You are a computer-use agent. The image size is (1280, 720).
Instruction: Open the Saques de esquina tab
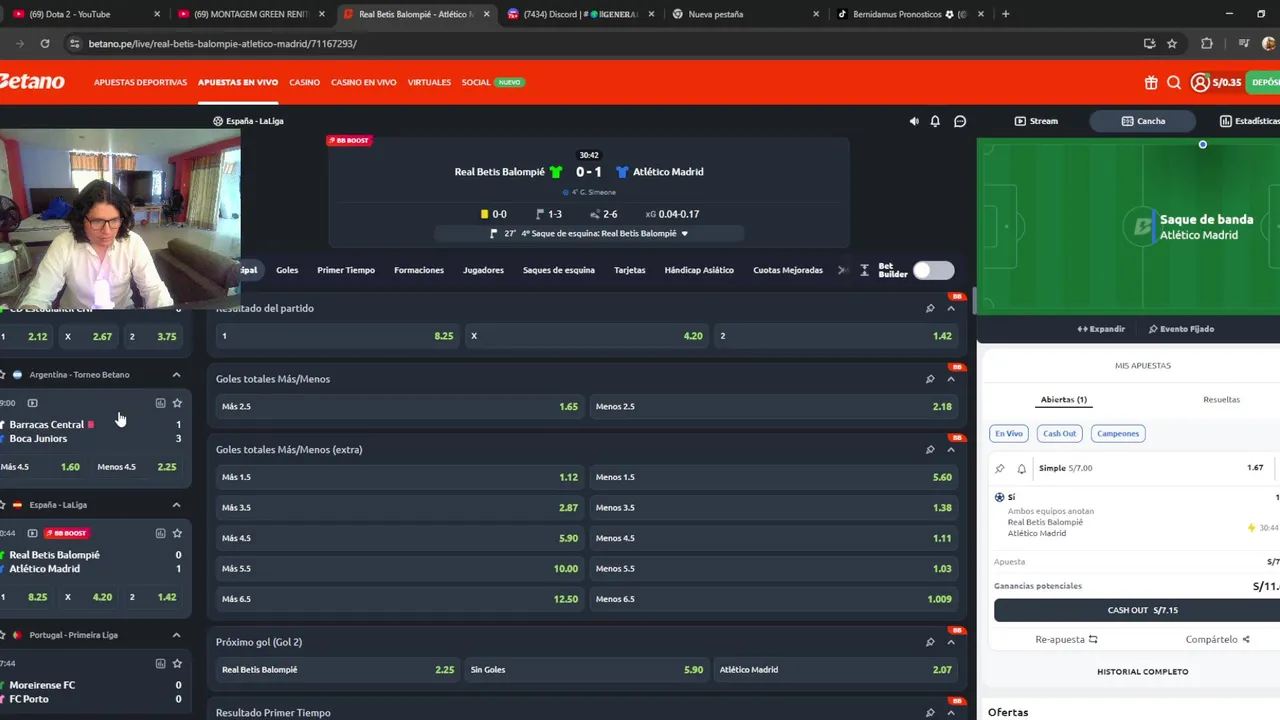[559, 270]
